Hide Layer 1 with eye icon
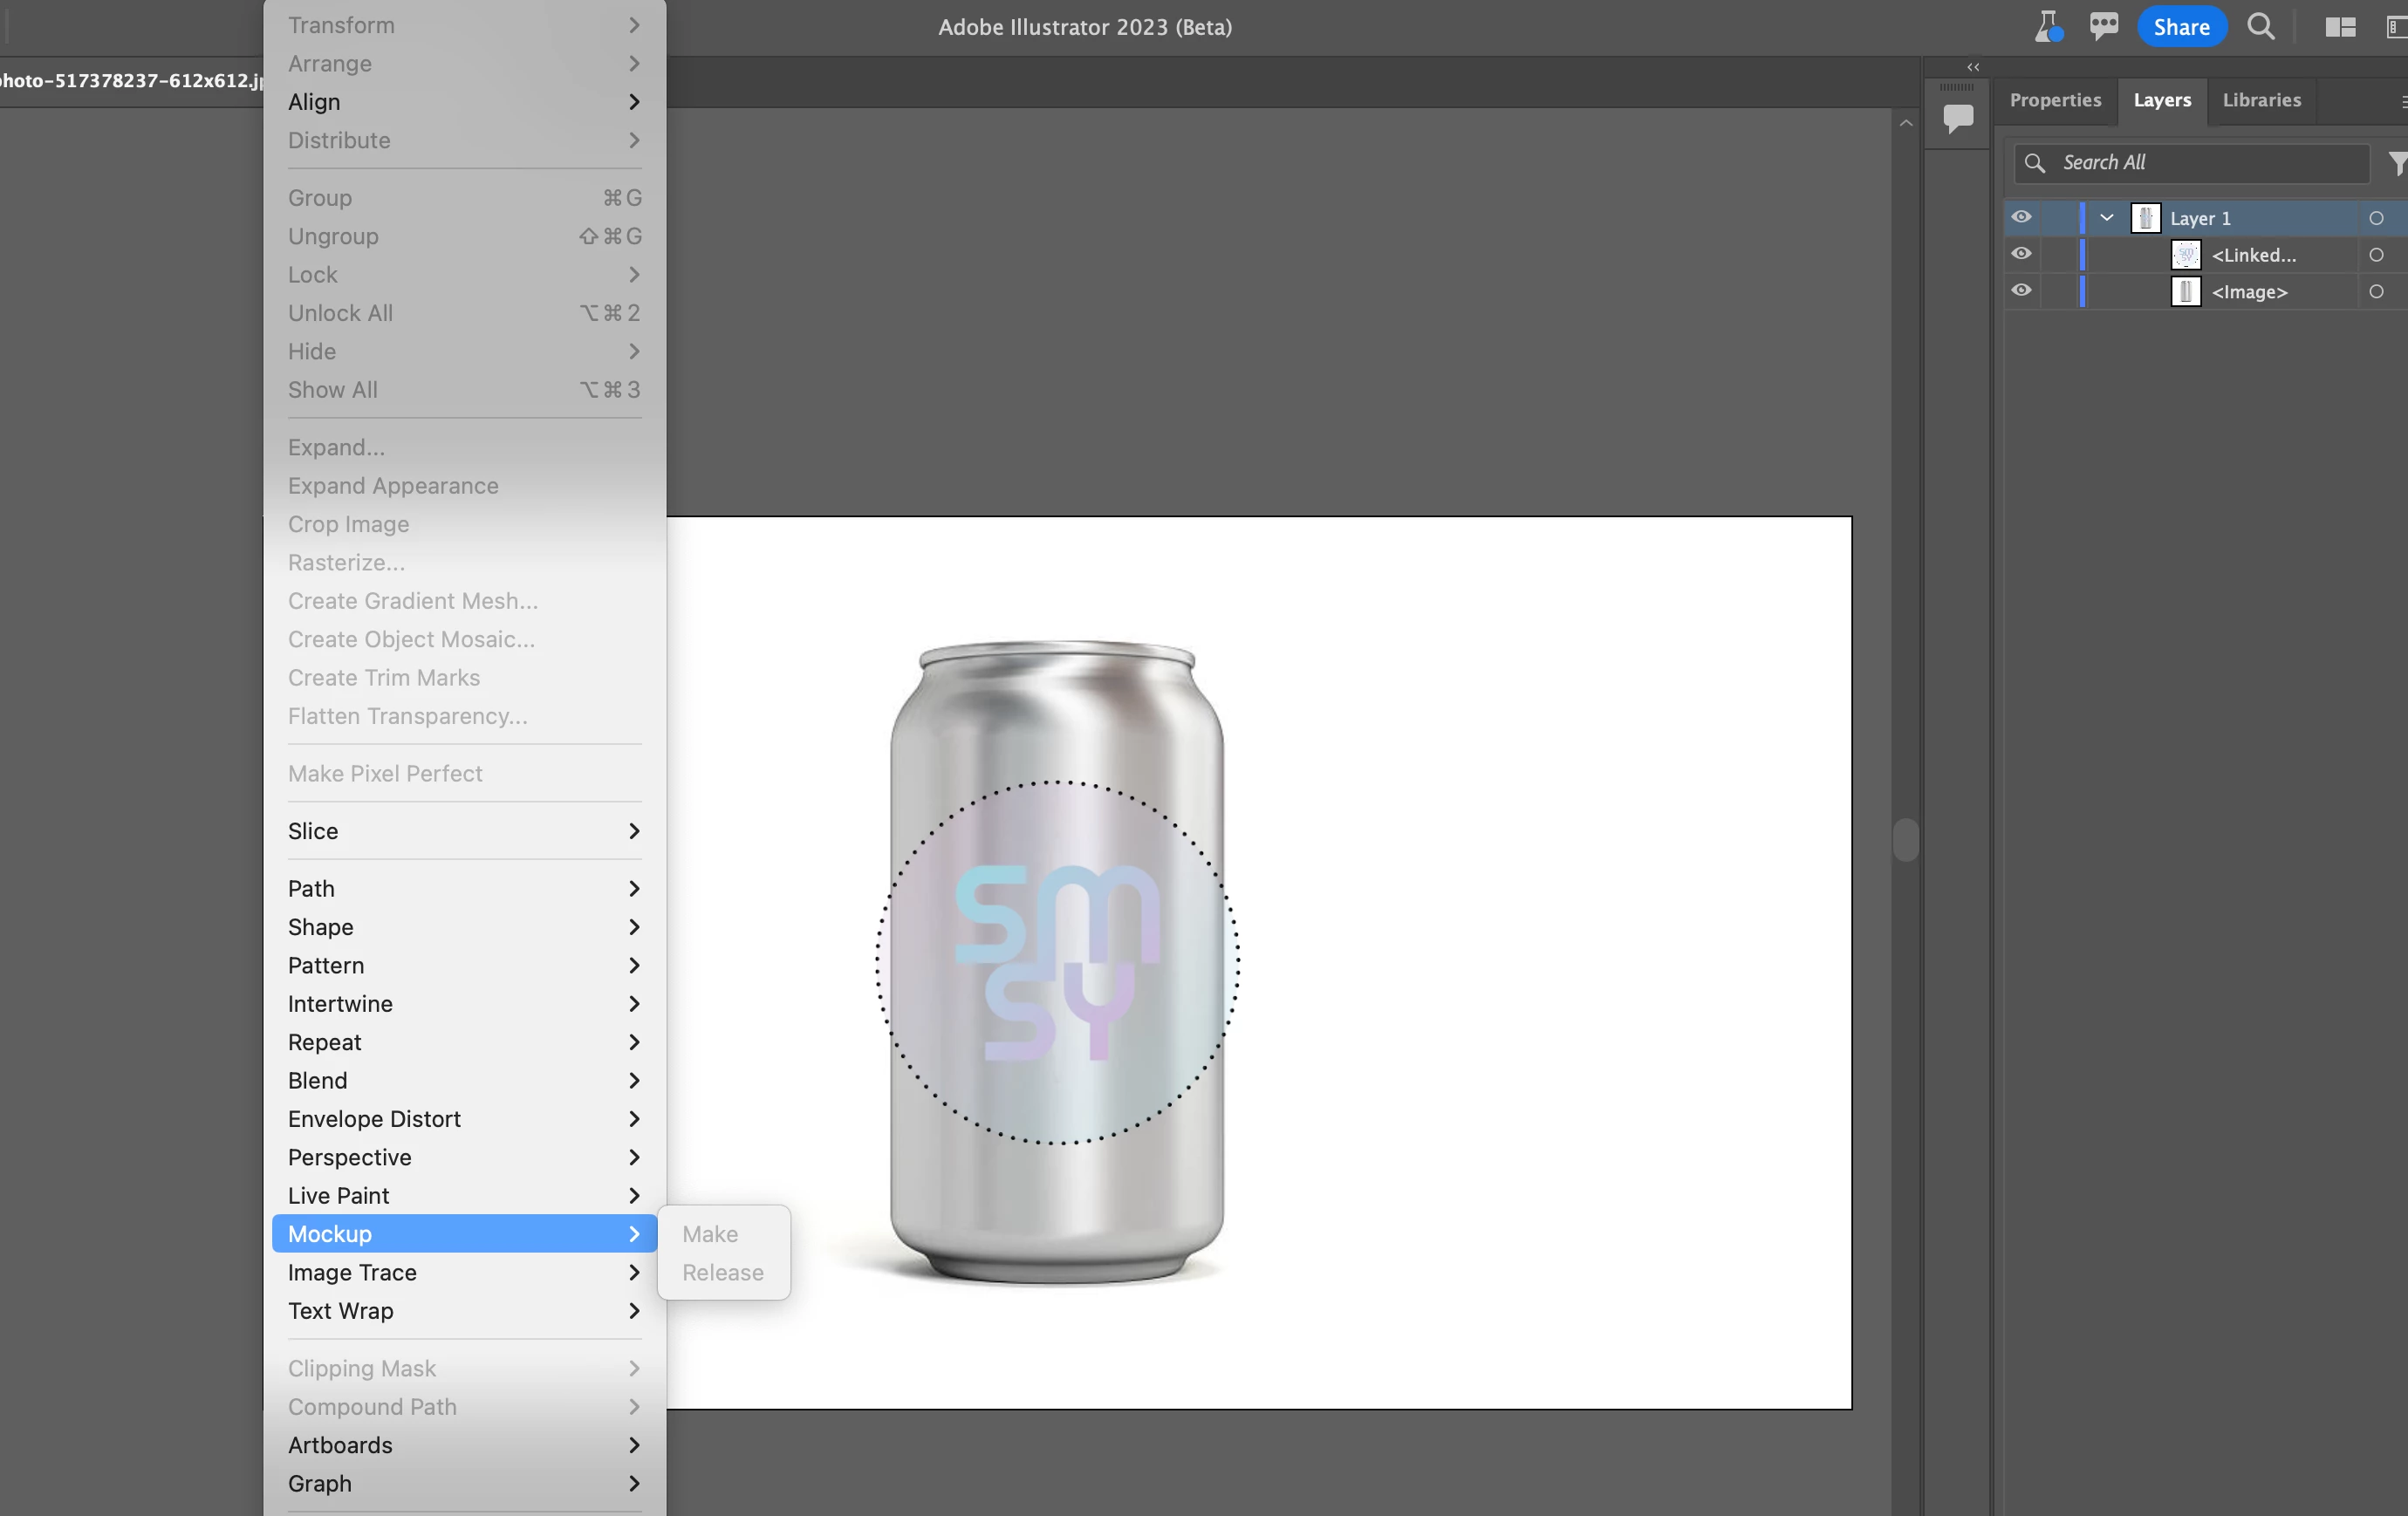Image resolution: width=2408 pixels, height=1516 pixels. (2021, 217)
